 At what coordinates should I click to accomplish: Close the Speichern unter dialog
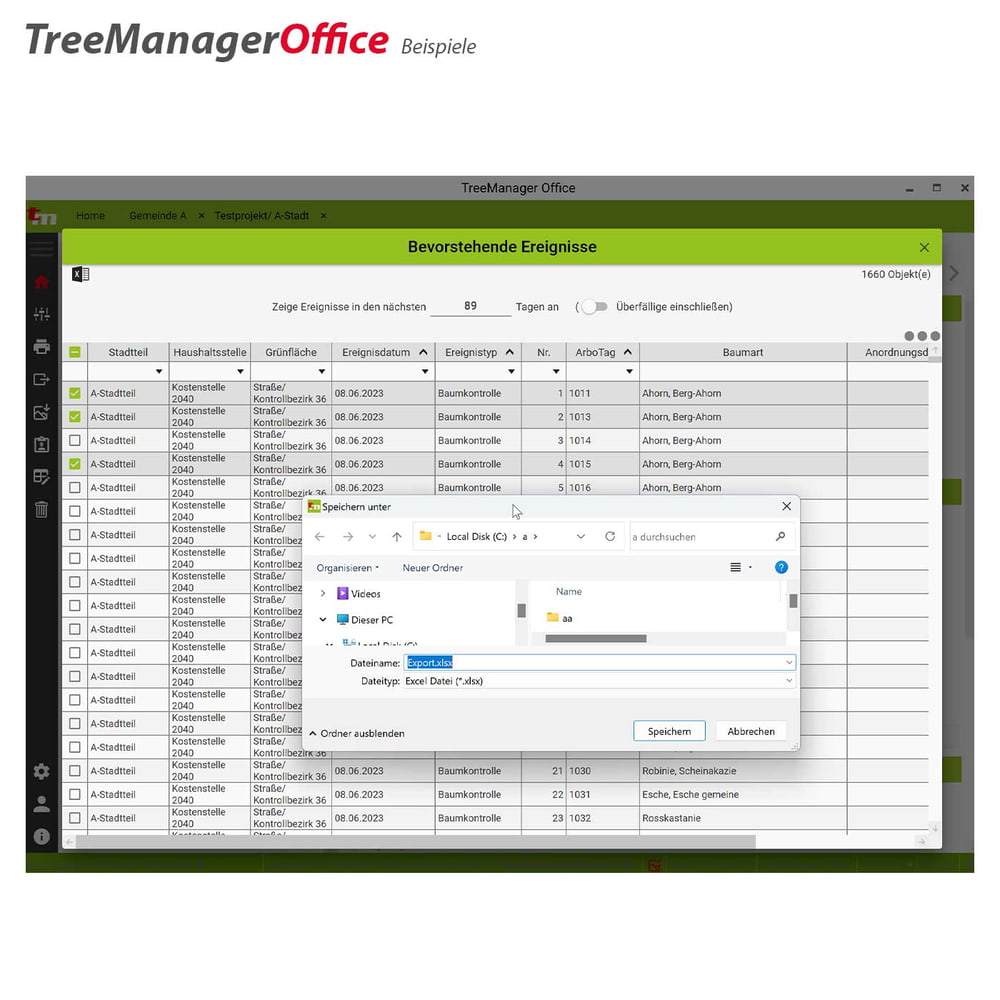[786, 506]
